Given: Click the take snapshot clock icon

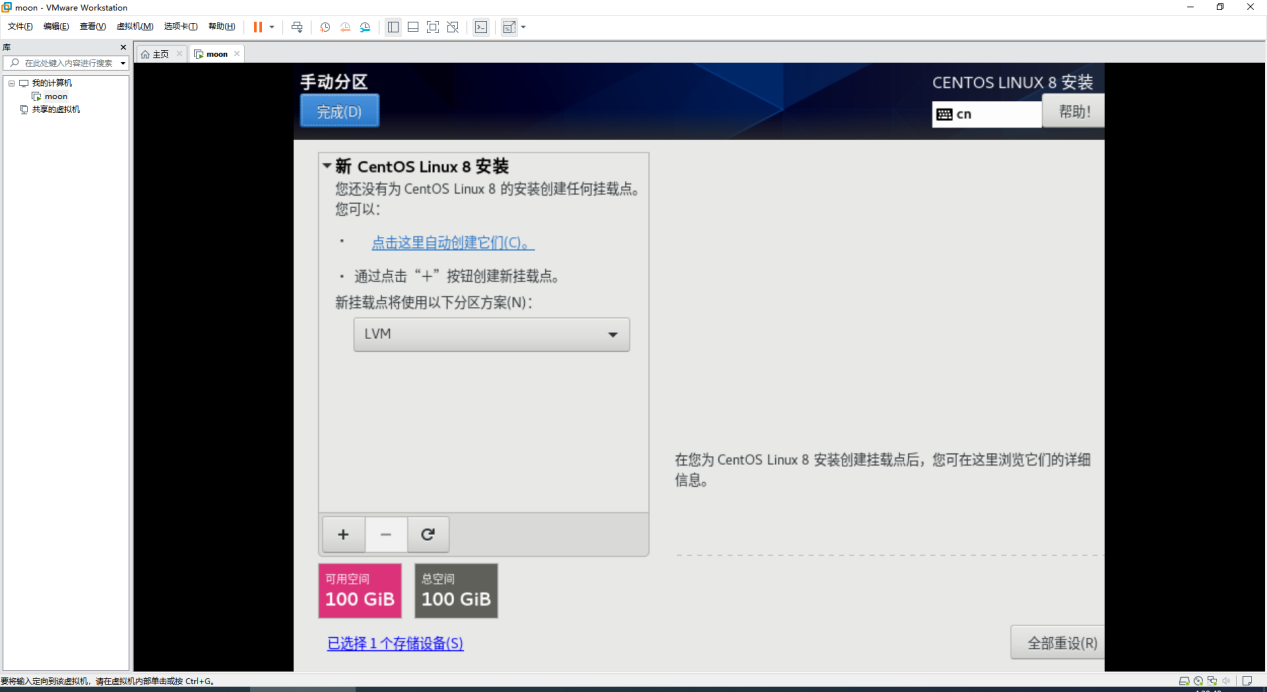Looking at the screenshot, I should (x=325, y=27).
